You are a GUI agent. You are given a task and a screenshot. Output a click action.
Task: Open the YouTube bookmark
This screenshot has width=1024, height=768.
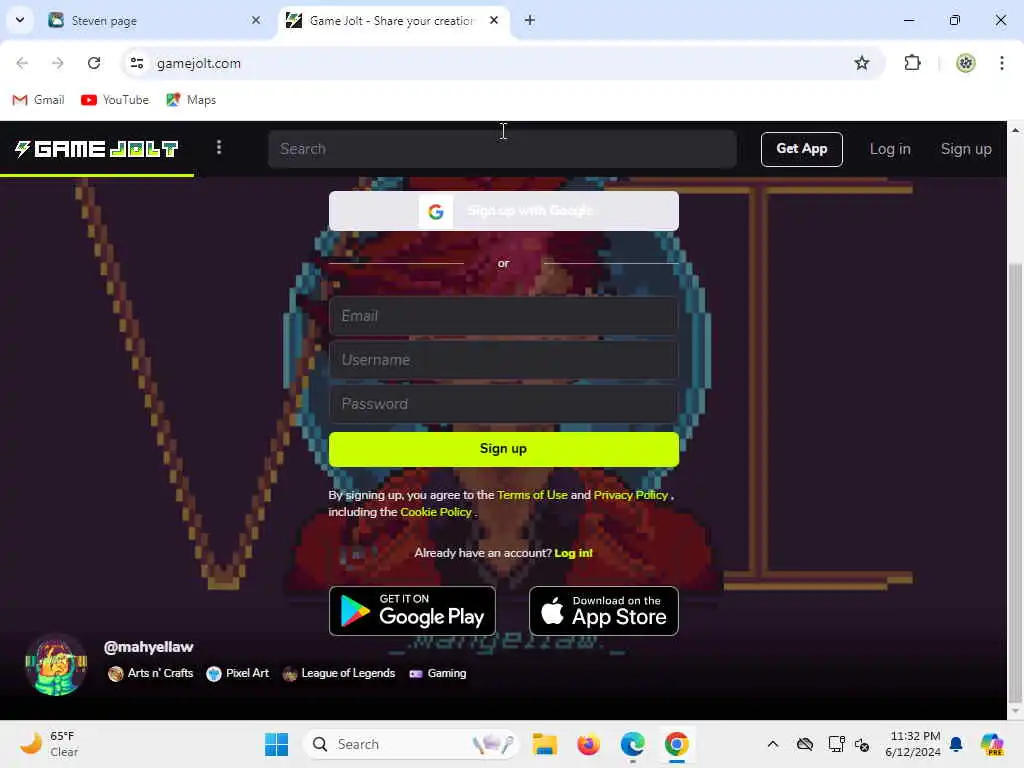coord(115,100)
